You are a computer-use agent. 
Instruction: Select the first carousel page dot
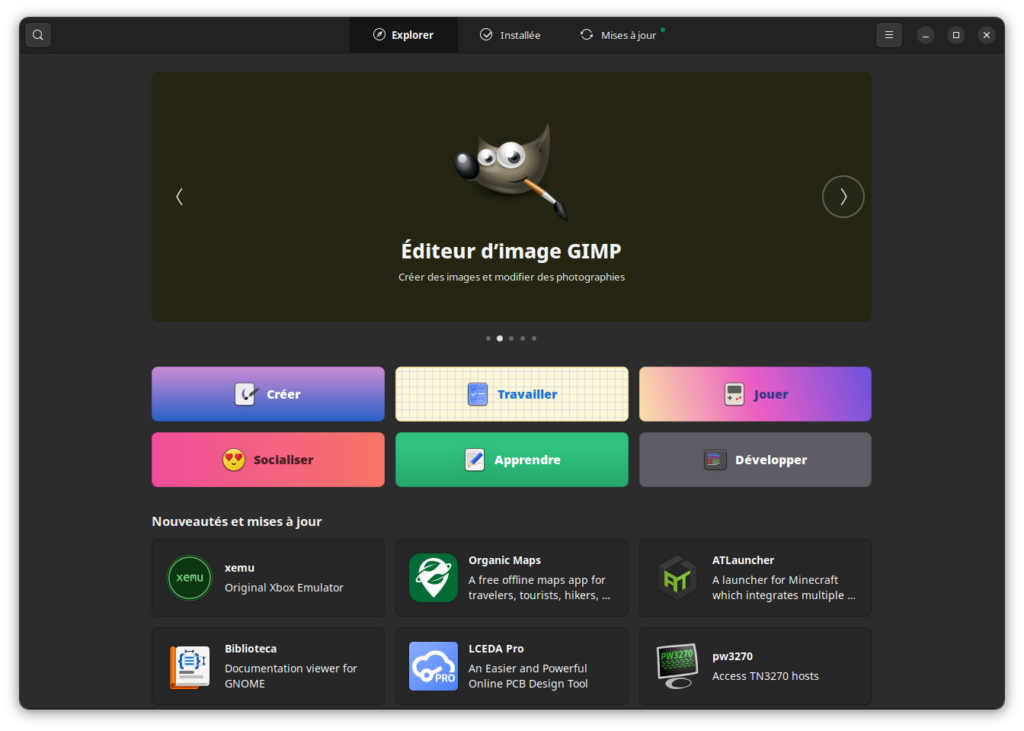click(488, 338)
